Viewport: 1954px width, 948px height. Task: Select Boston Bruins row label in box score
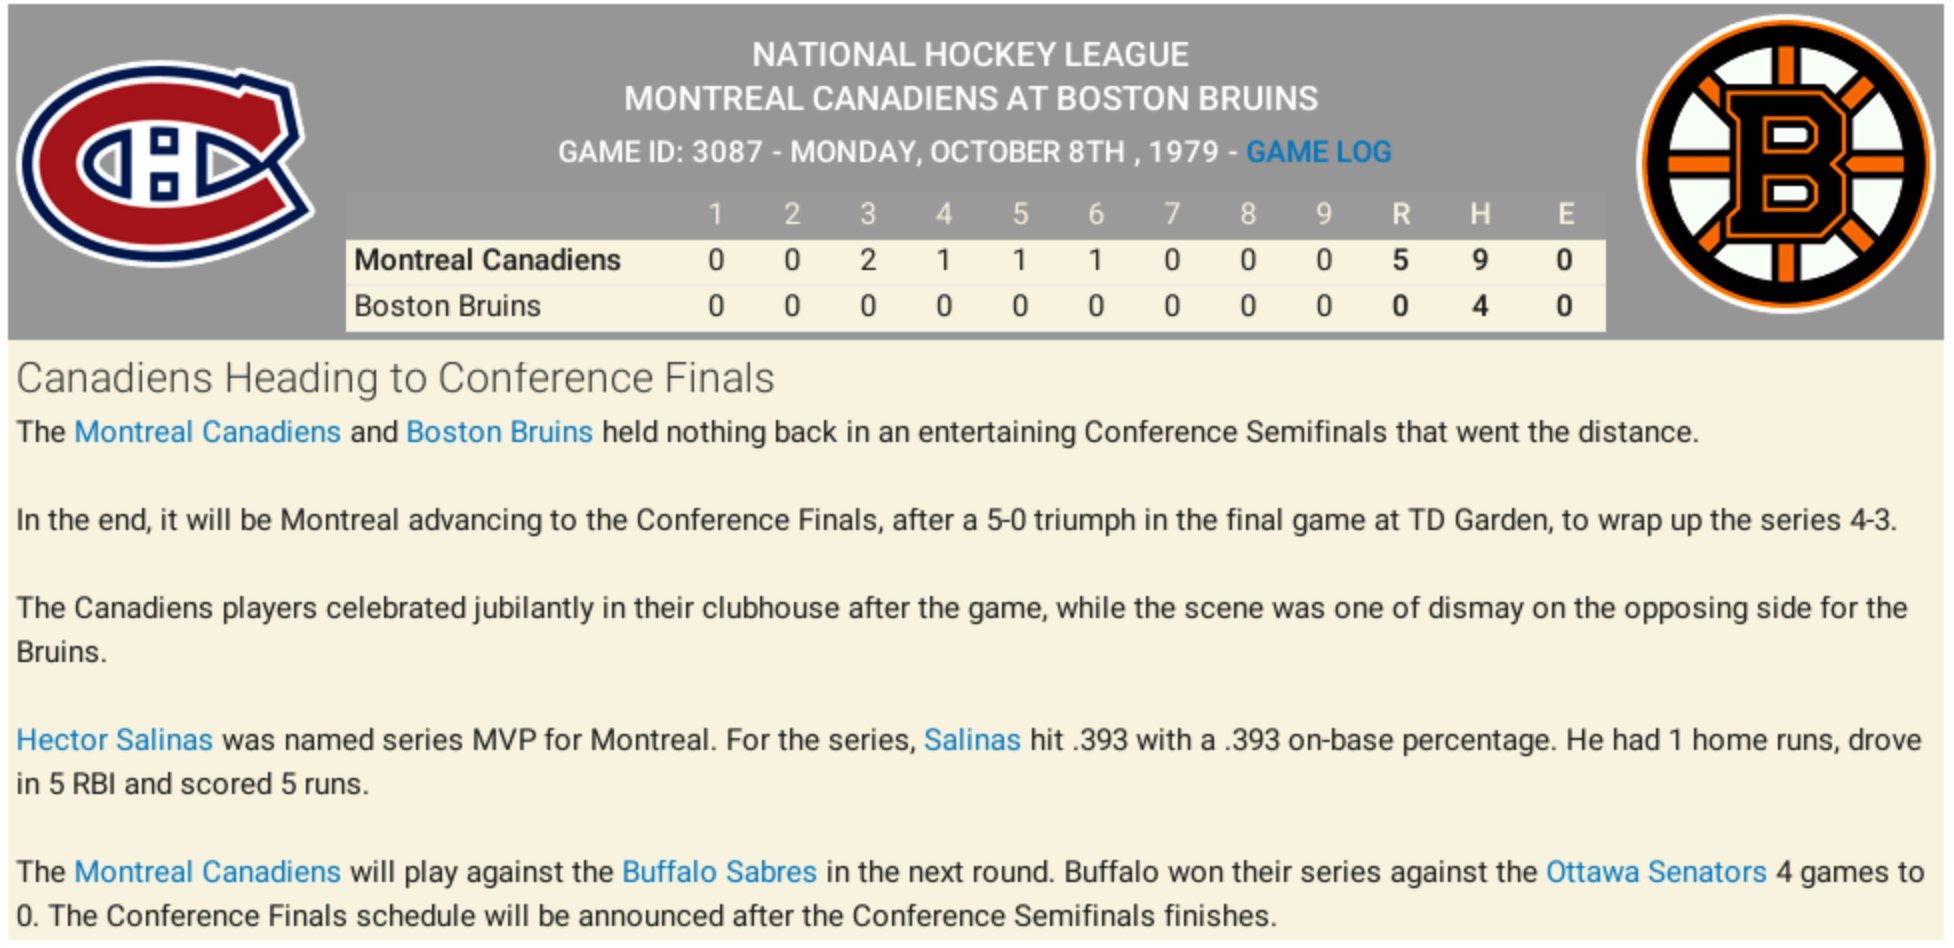(x=447, y=306)
